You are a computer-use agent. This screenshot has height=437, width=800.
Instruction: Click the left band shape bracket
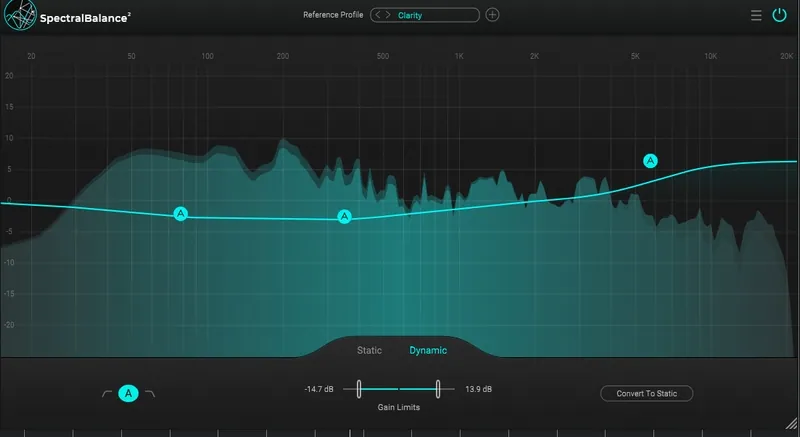[106, 394]
